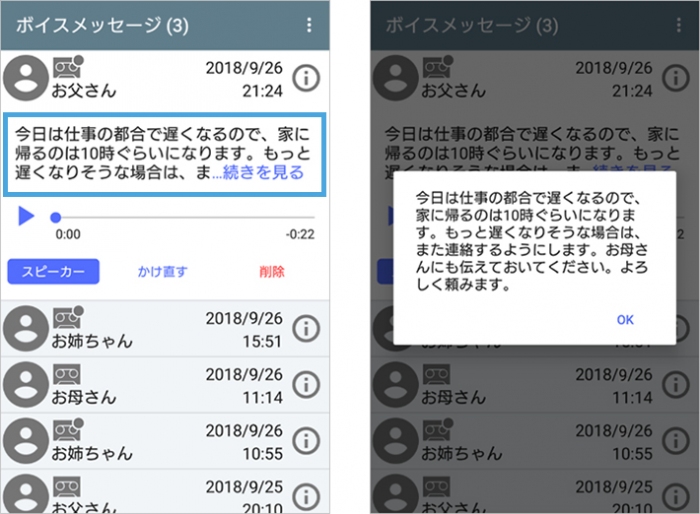This screenshot has height=514, width=700.
Task: Open the three-dot overflow menu on left screen
Action: pyautogui.click(x=309, y=26)
